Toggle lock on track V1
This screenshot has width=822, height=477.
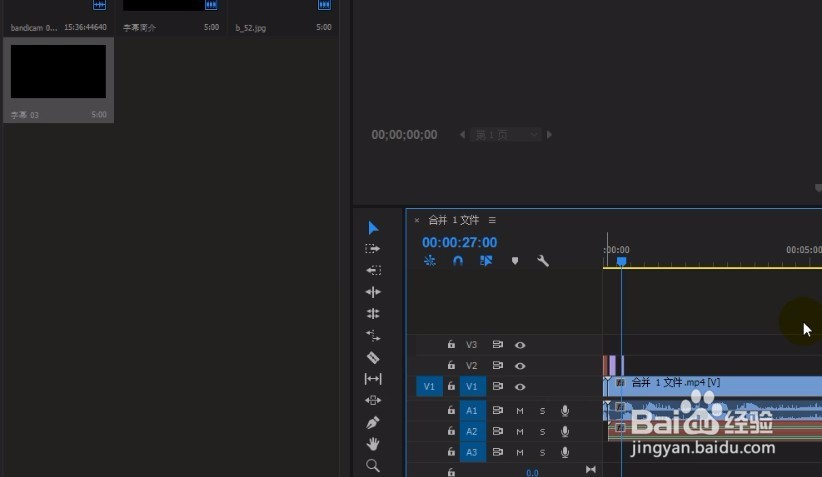tap(451, 386)
